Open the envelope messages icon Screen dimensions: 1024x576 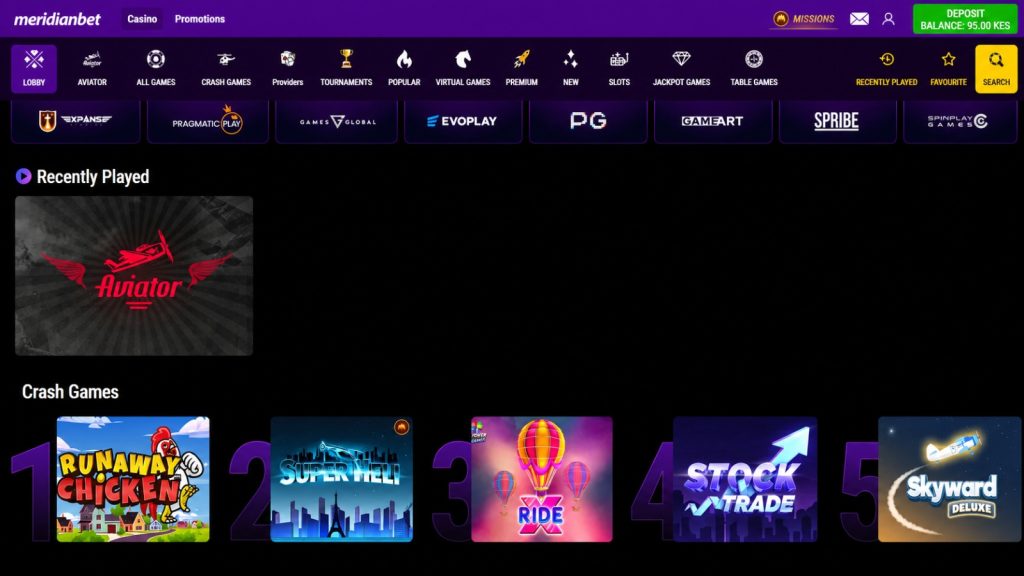(859, 19)
